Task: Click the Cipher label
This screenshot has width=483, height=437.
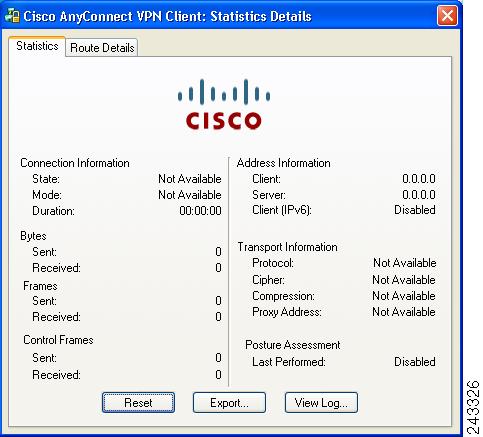Action: pos(268,280)
